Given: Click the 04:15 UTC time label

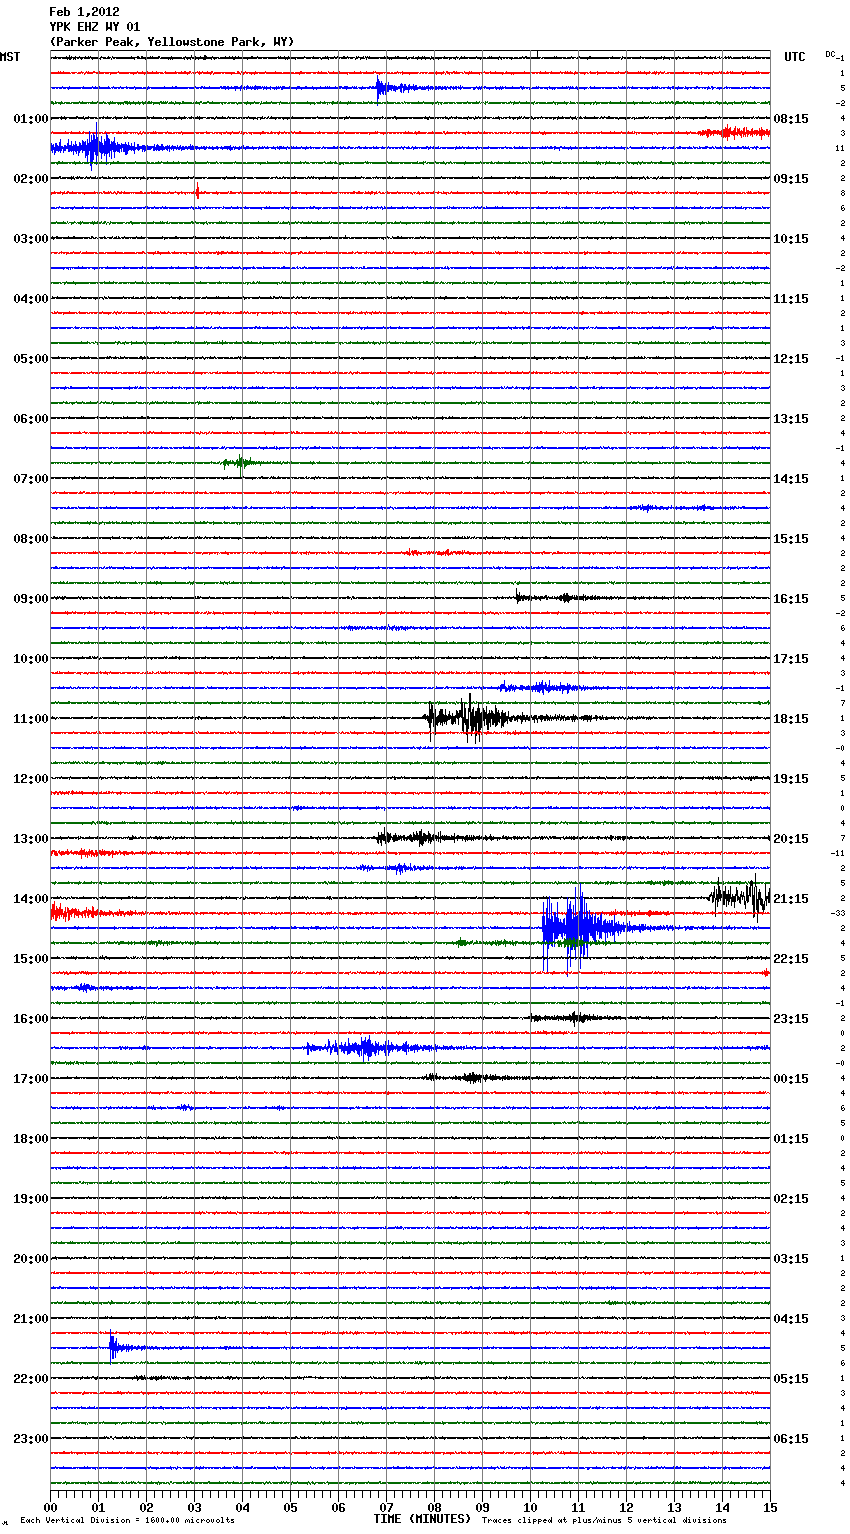Looking at the screenshot, I should pyautogui.click(x=791, y=1319).
